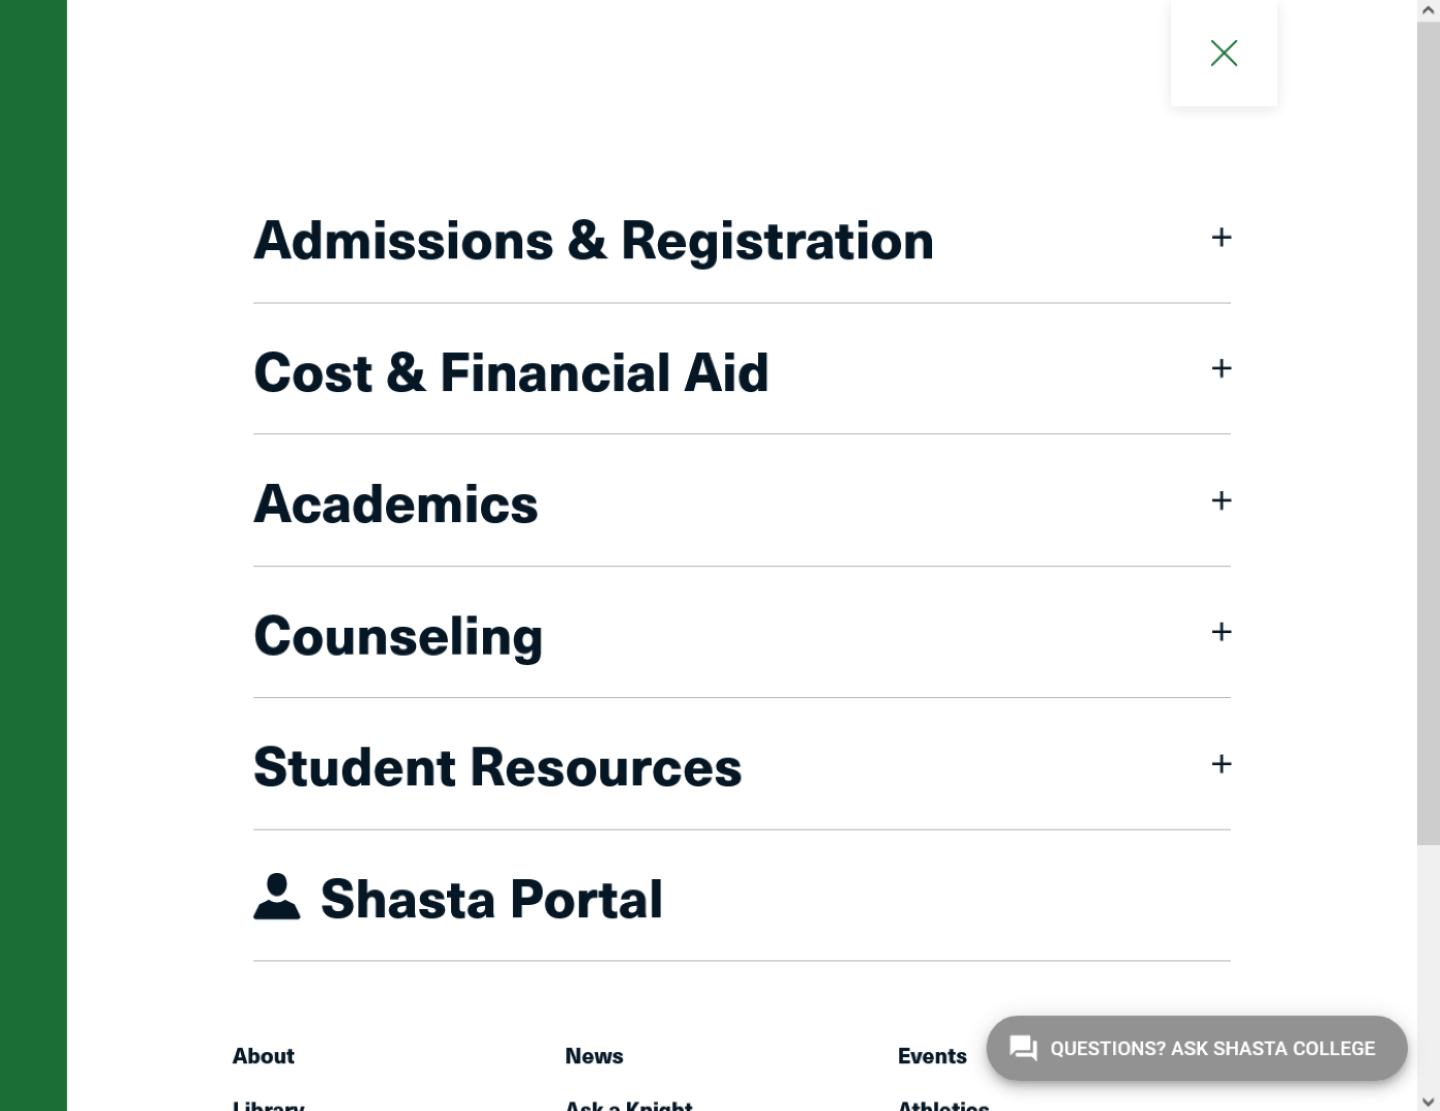Open the Admissions & Registration menu item
The height and width of the screenshot is (1111, 1440).
click(x=594, y=241)
